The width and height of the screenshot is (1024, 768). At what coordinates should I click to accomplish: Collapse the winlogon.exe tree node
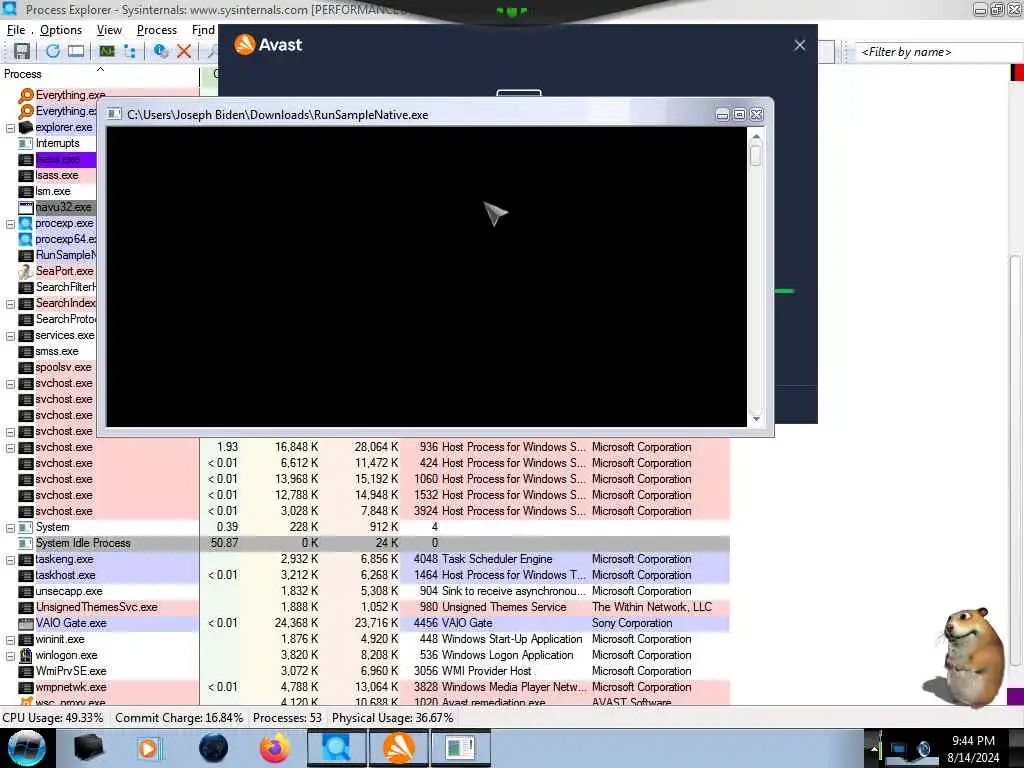click(10, 656)
